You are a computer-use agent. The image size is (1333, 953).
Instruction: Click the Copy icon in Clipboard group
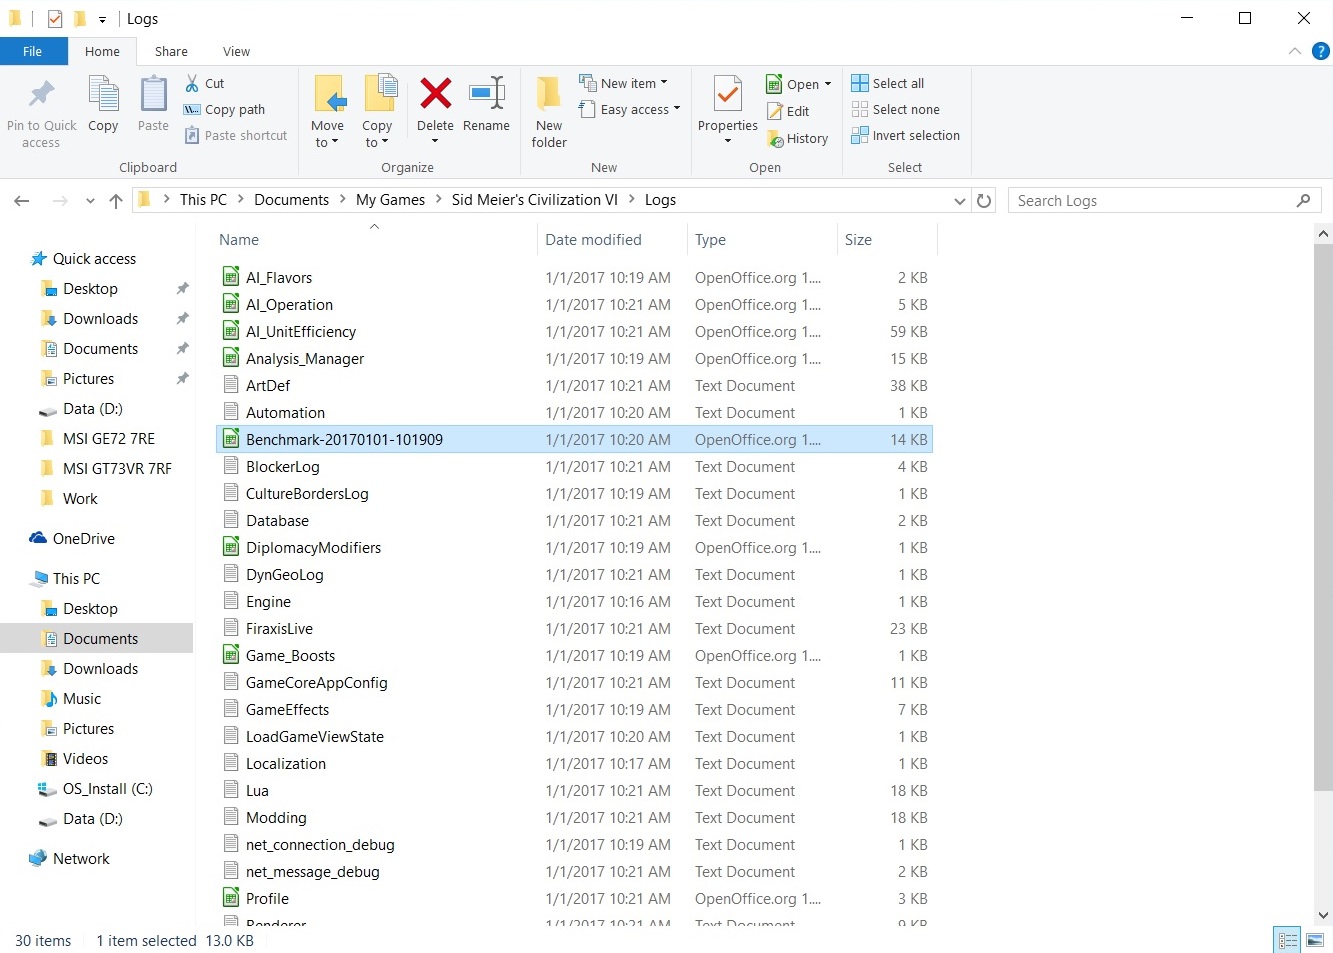[103, 94]
